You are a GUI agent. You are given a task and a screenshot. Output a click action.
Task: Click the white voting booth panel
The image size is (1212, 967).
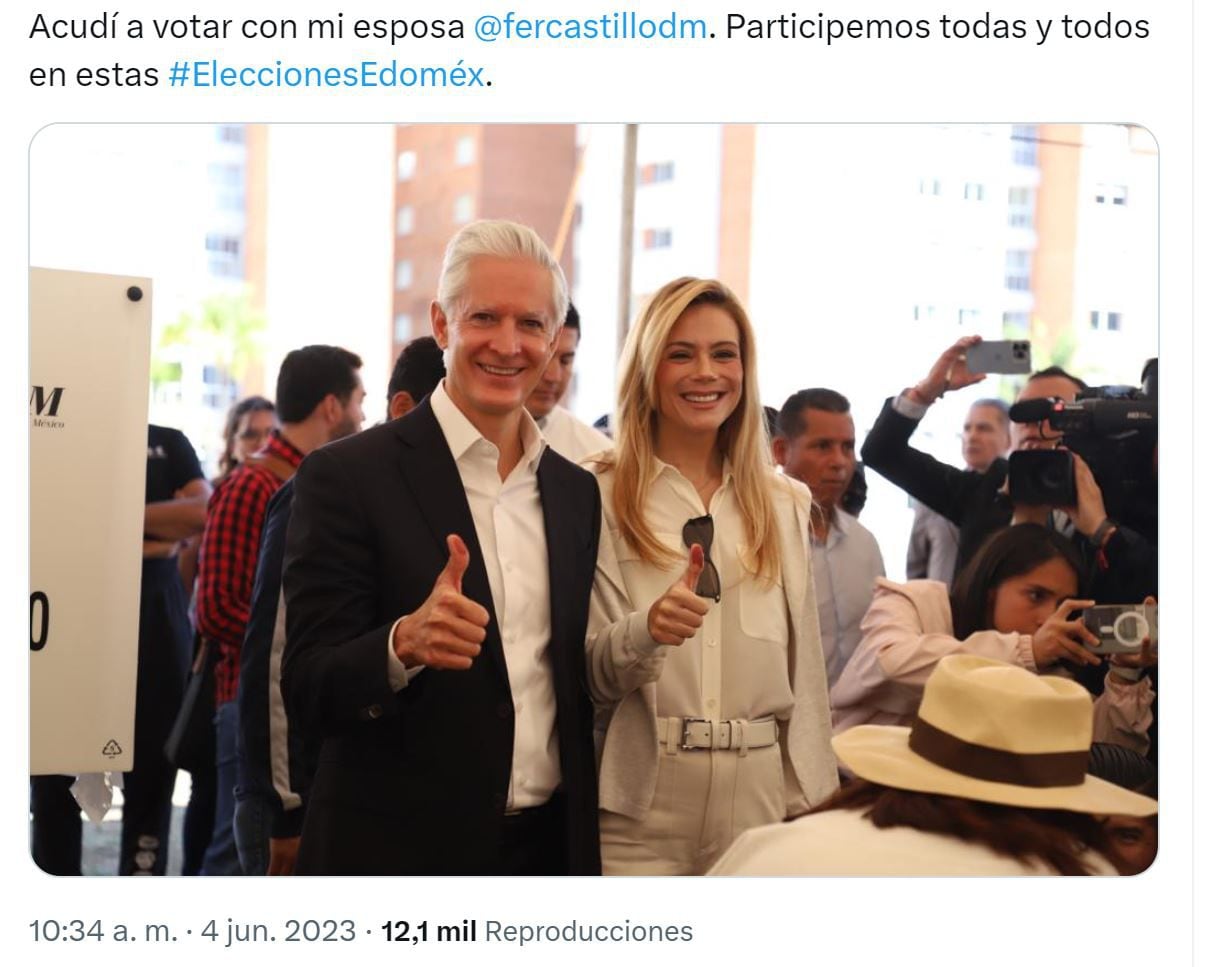[89, 522]
